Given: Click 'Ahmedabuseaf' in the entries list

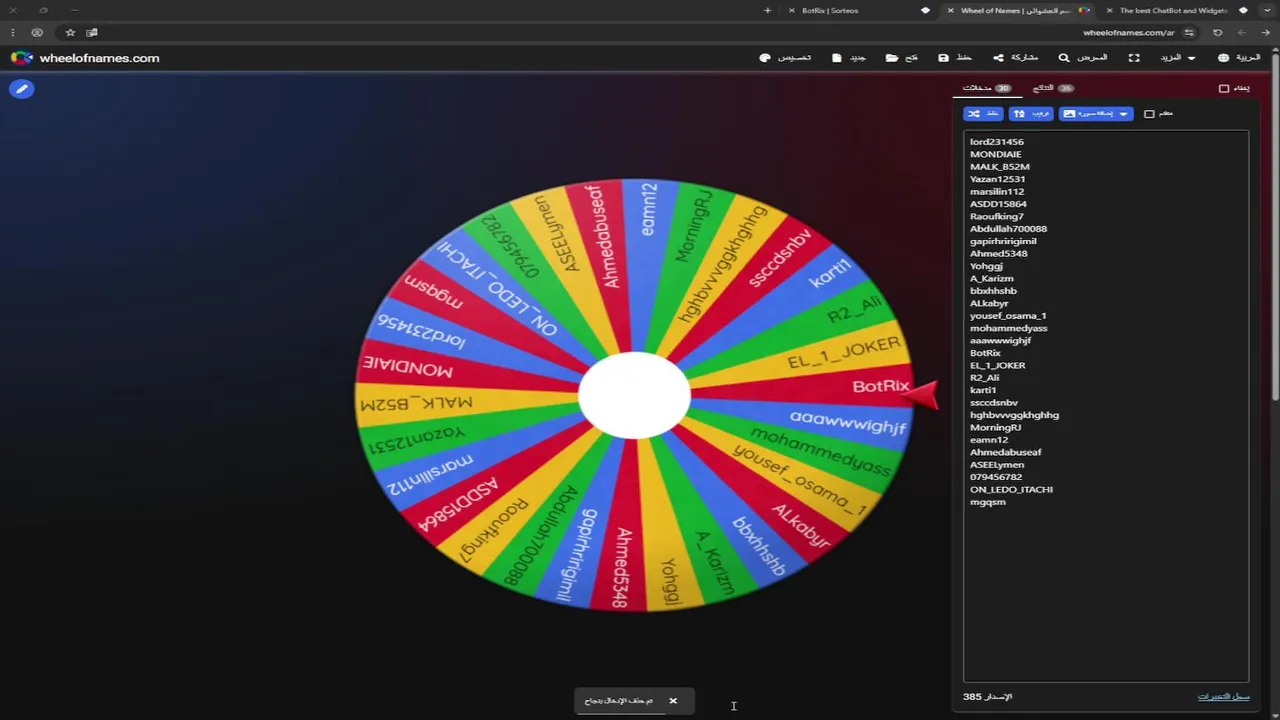Looking at the screenshot, I should [1005, 452].
